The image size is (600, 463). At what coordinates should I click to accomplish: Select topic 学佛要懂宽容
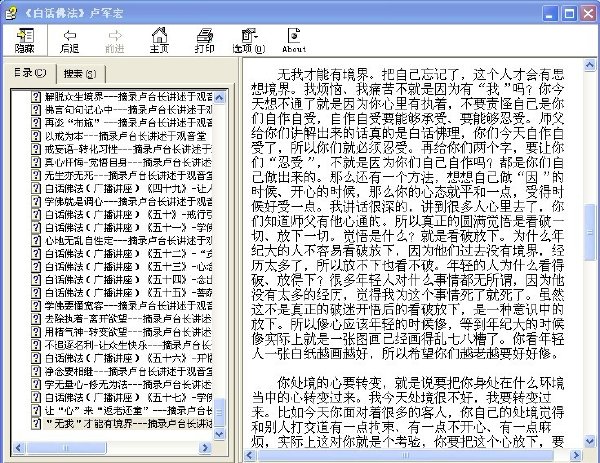128,306
